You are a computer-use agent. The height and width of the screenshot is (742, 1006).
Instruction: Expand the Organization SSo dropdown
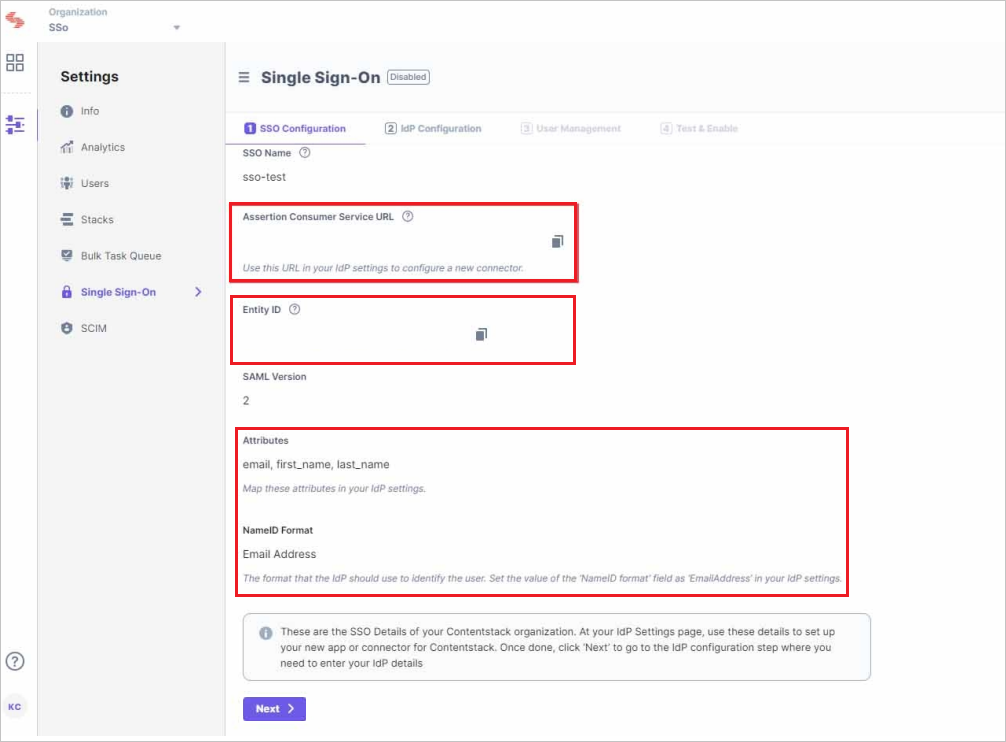176,27
